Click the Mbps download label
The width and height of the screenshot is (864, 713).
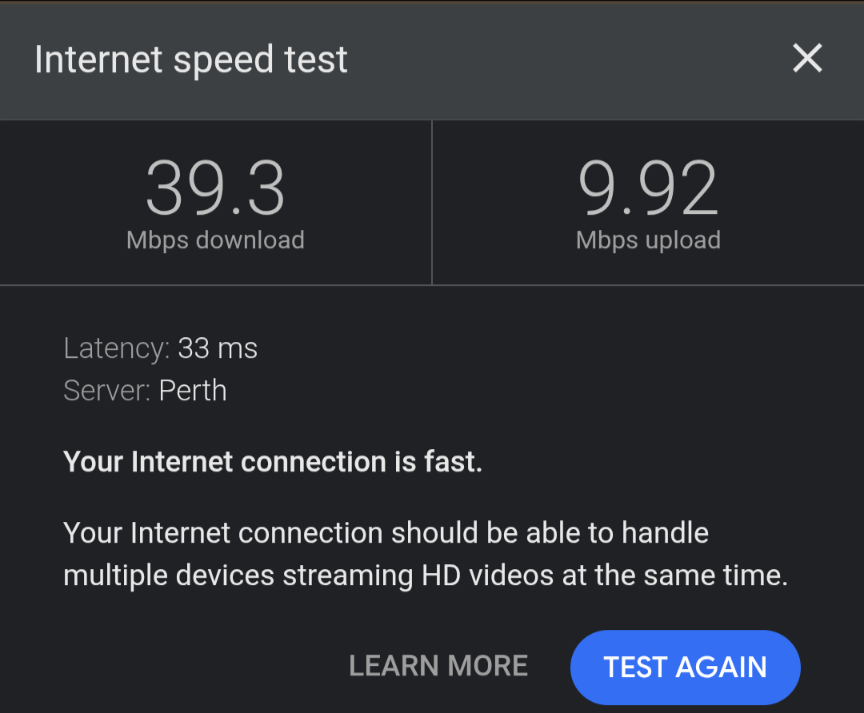[x=215, y=240]
